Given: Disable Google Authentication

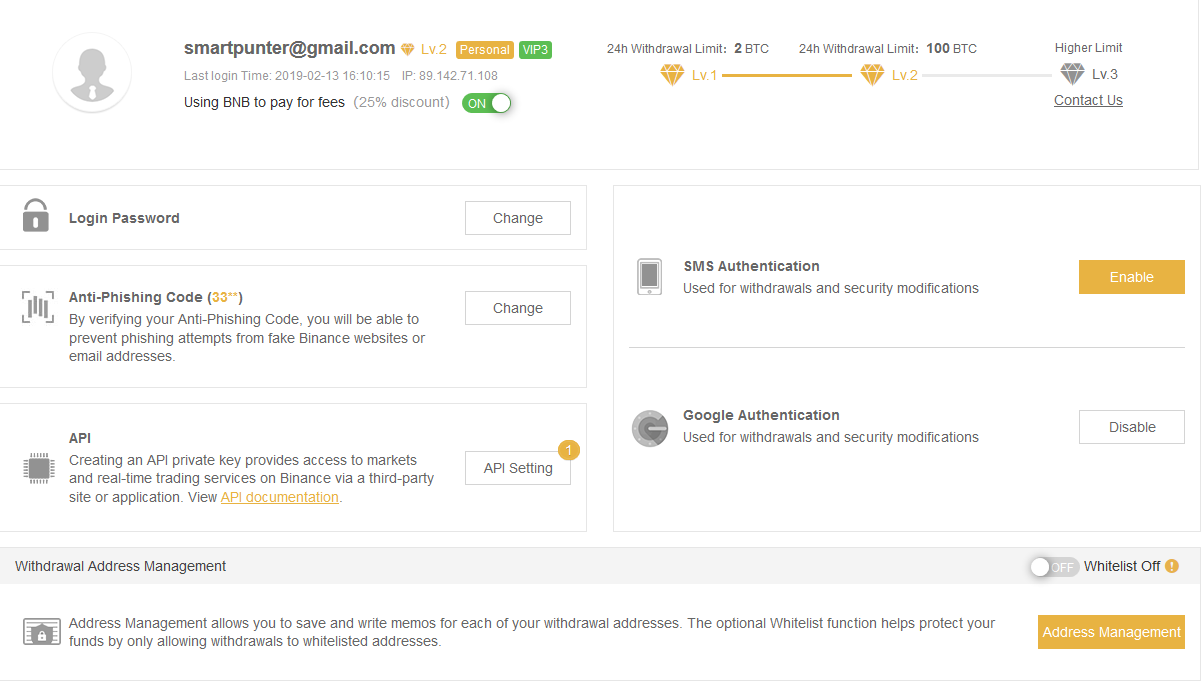Looking at the screenshot, I should coord(1132,427).
